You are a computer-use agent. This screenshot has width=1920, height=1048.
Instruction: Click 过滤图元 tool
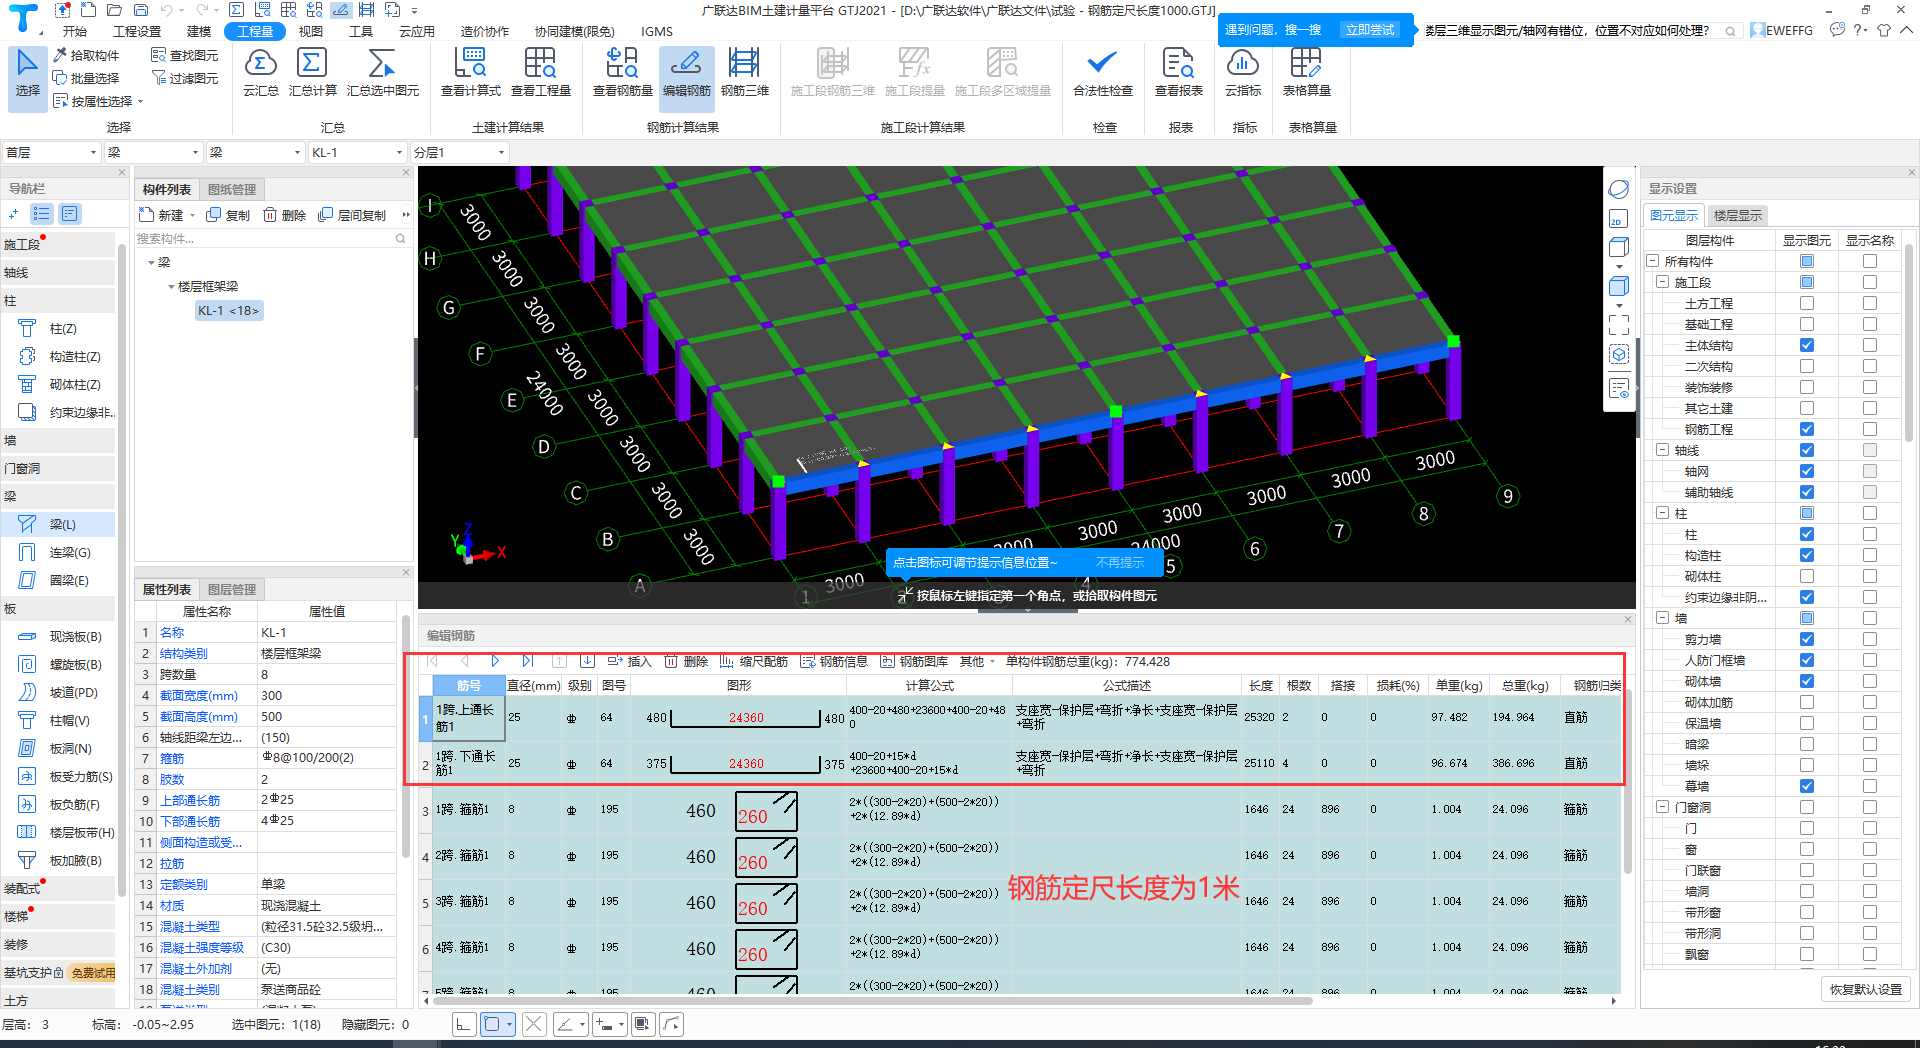click(x=184, y=78)
